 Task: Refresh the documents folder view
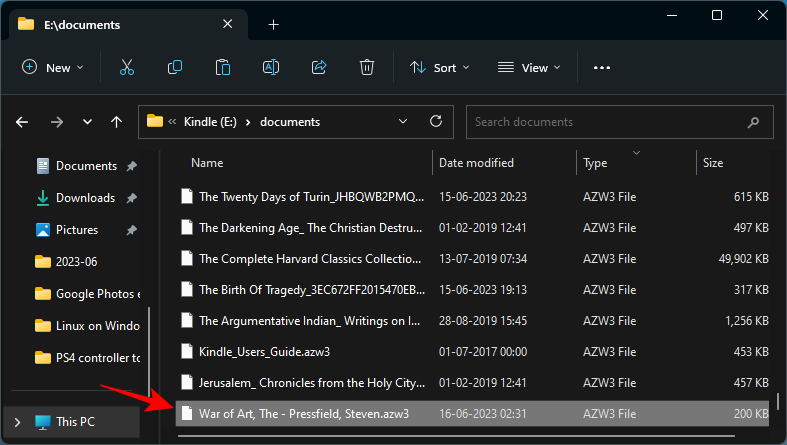pos(435,122)
